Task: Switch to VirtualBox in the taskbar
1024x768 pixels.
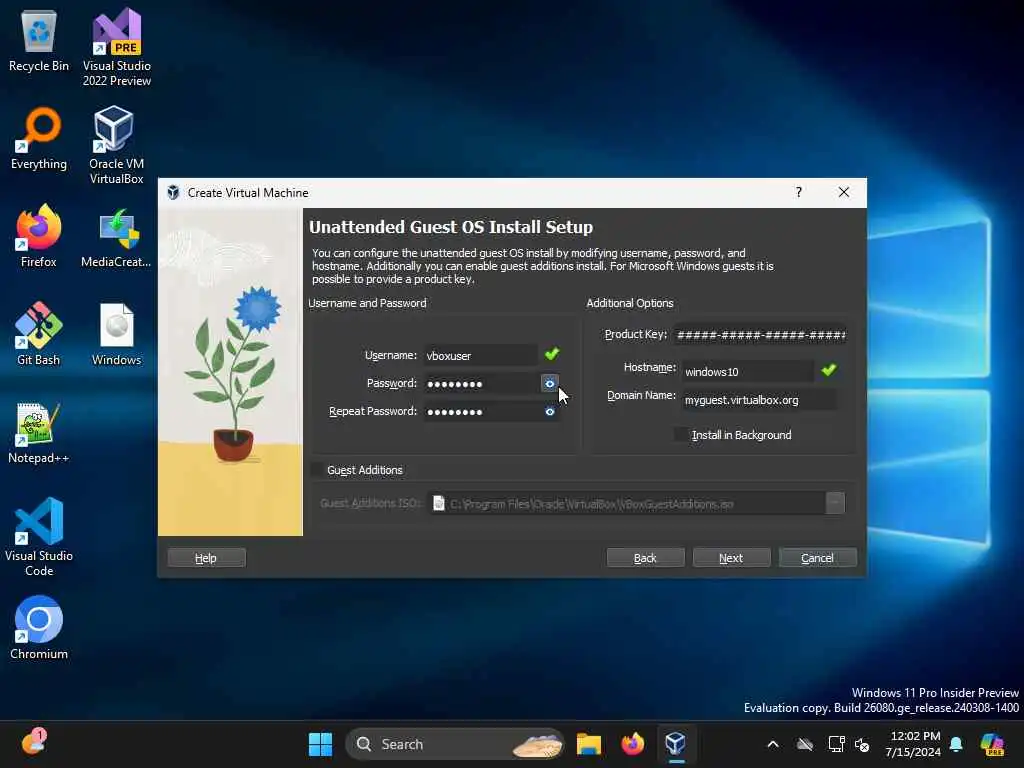Action: tap(675, 744)
